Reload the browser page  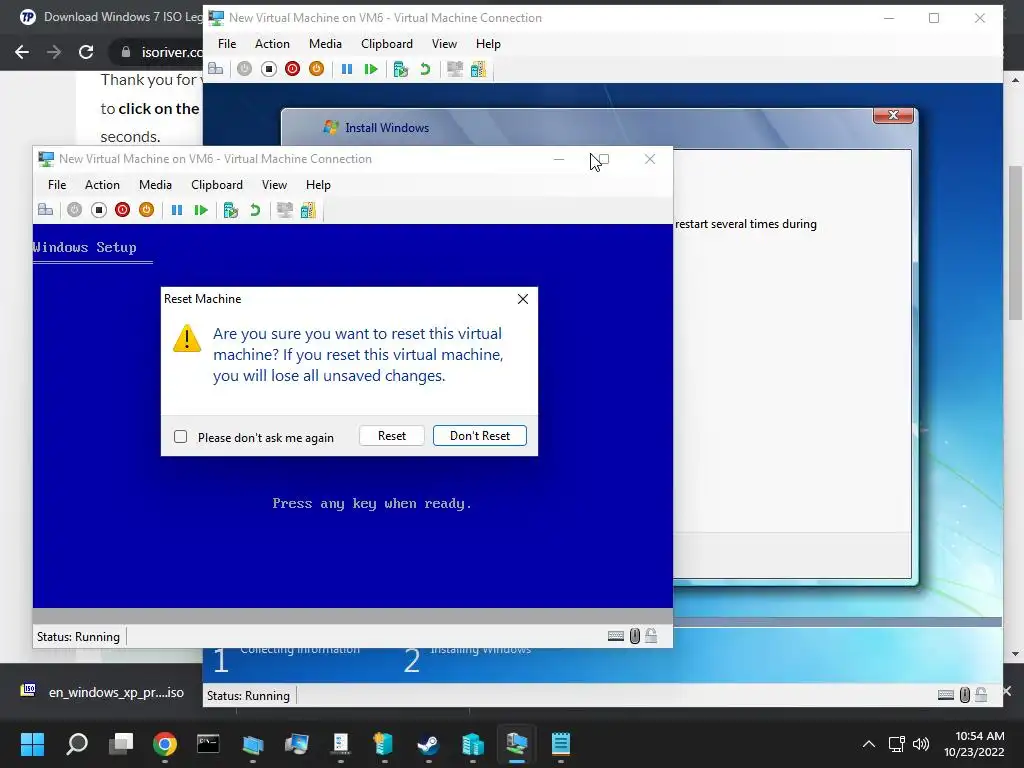click(x=86, y=52)
